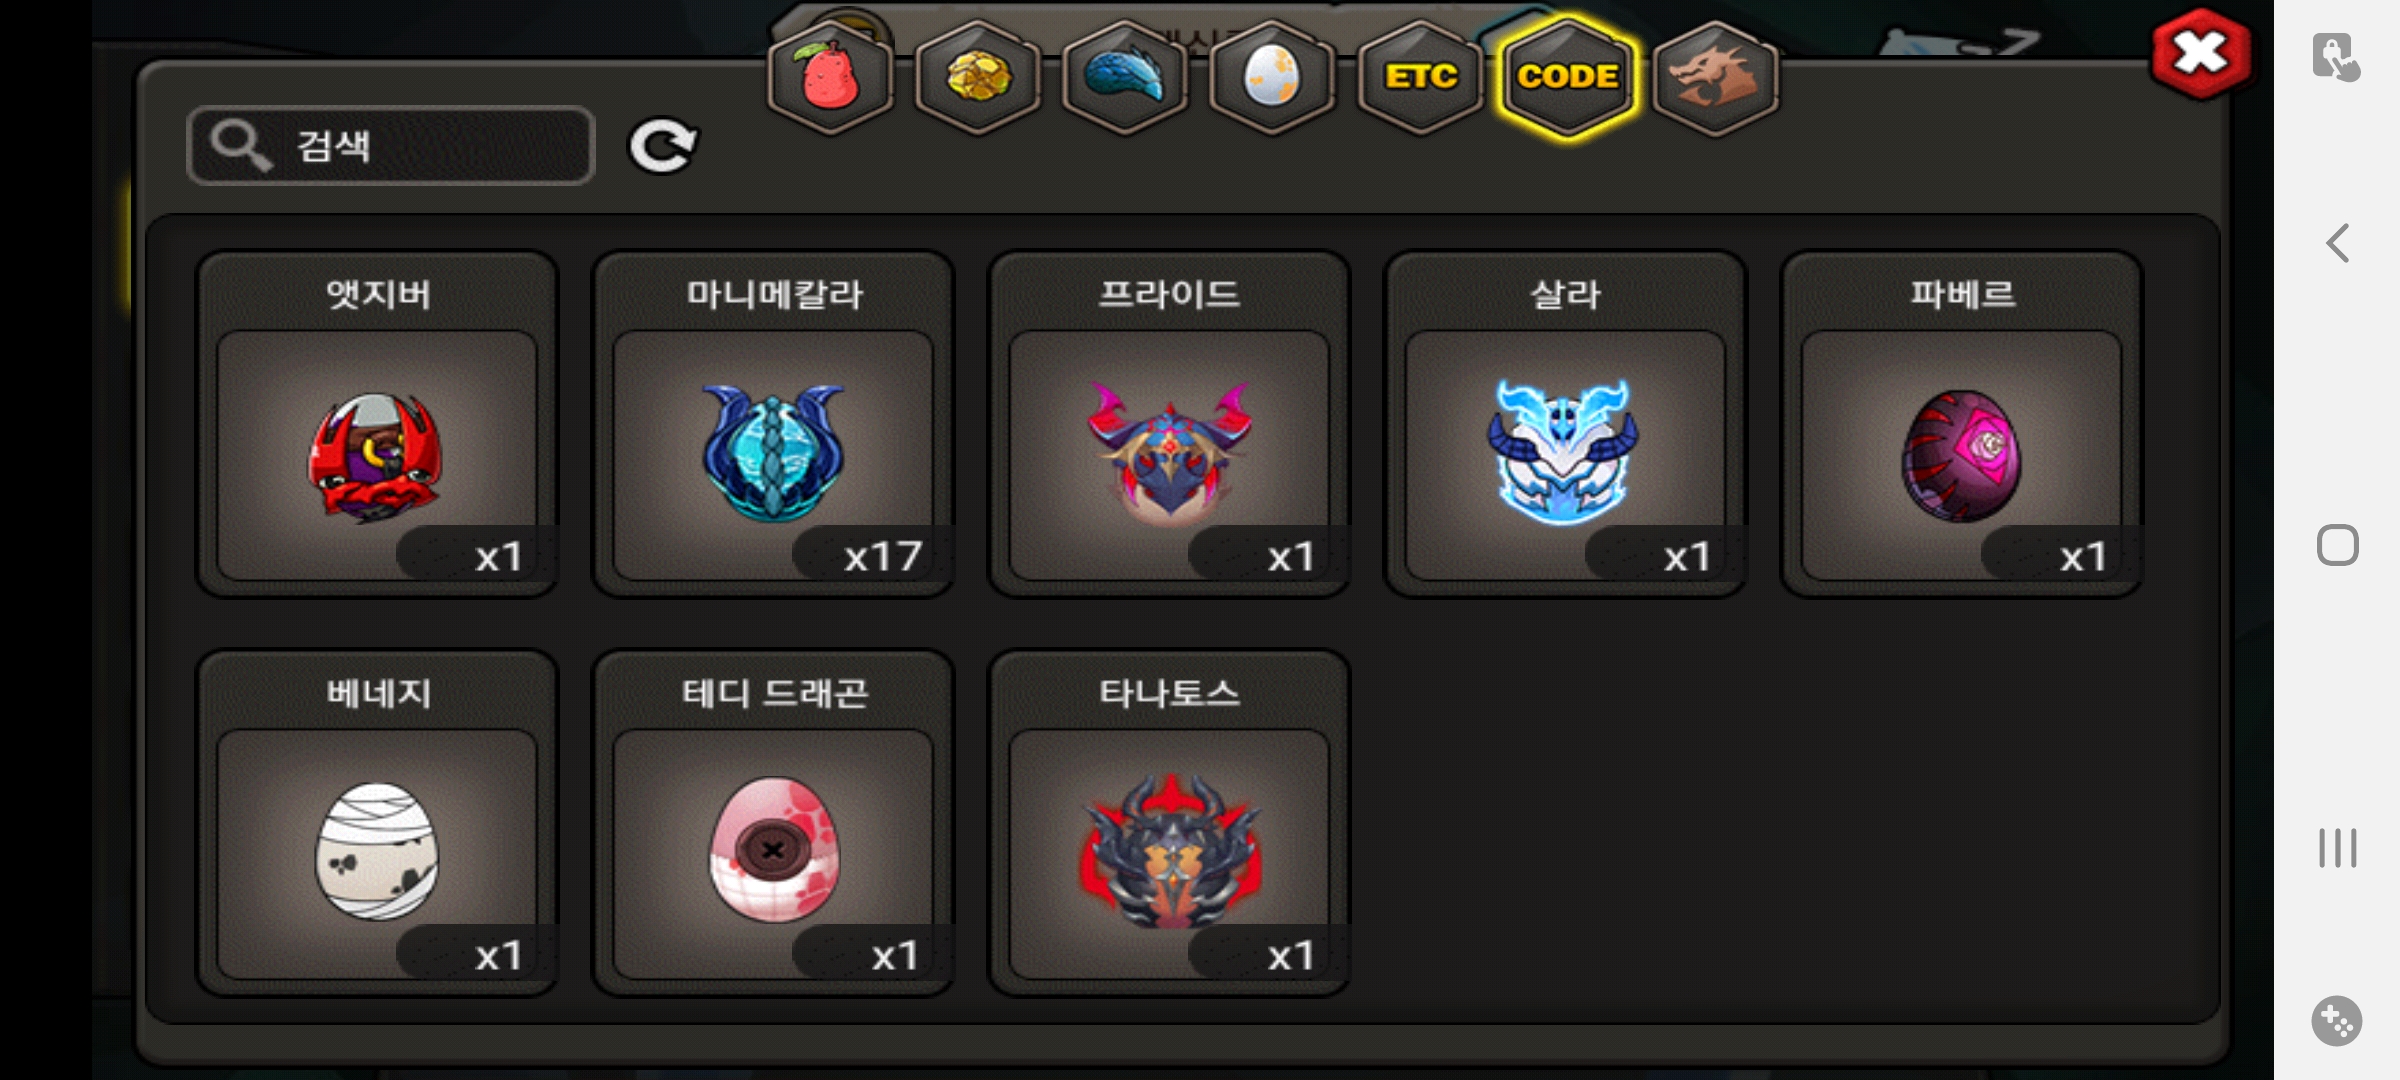Choose the 프라이드 horned egg item
Image resolution: width=2400 pixels, height=1080 pixels.
(x=1169, y=424)
